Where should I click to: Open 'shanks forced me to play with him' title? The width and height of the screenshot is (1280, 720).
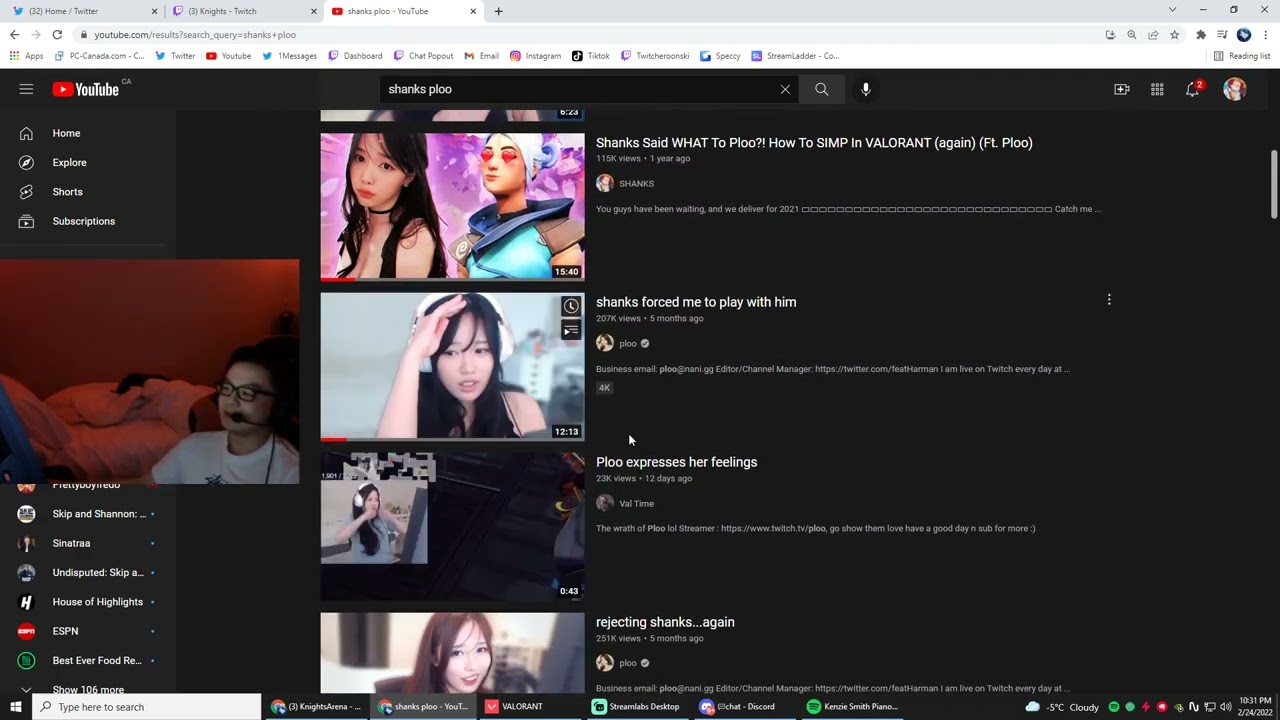coord(696,302)
